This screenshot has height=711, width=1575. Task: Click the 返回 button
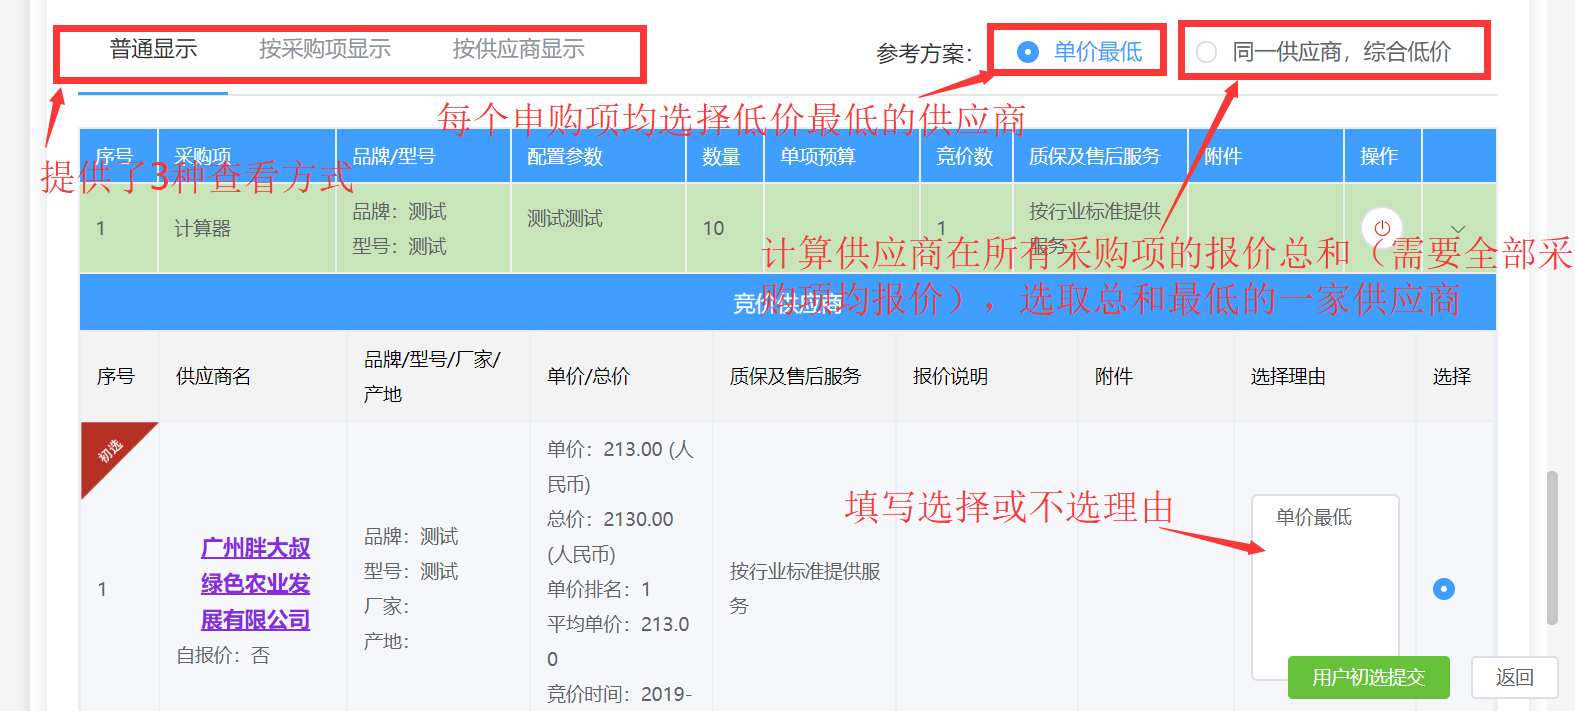point(1514,677)
